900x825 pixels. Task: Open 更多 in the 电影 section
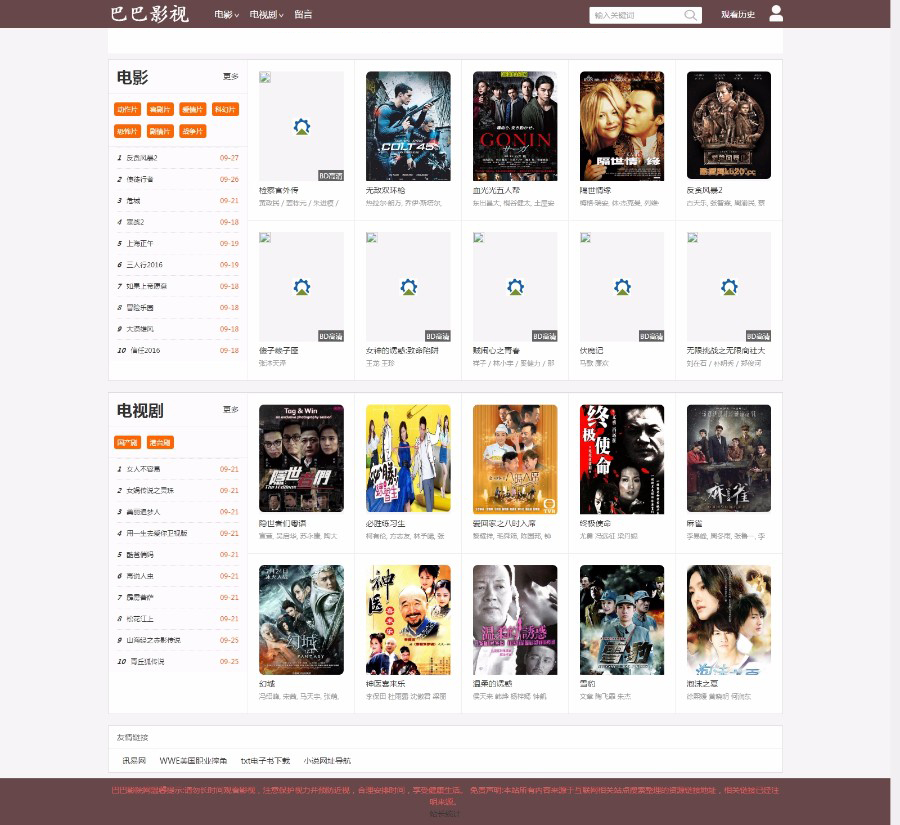click(230, 77)
